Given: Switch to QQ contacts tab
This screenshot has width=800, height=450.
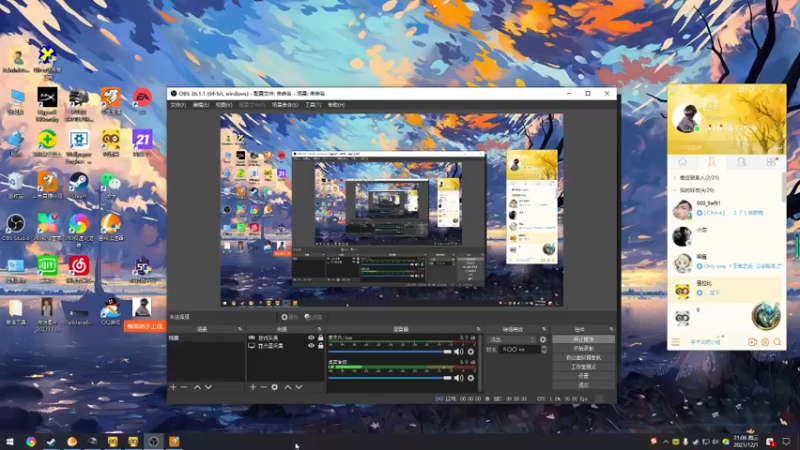Looking at the screenshot, I should coord(712,162).
